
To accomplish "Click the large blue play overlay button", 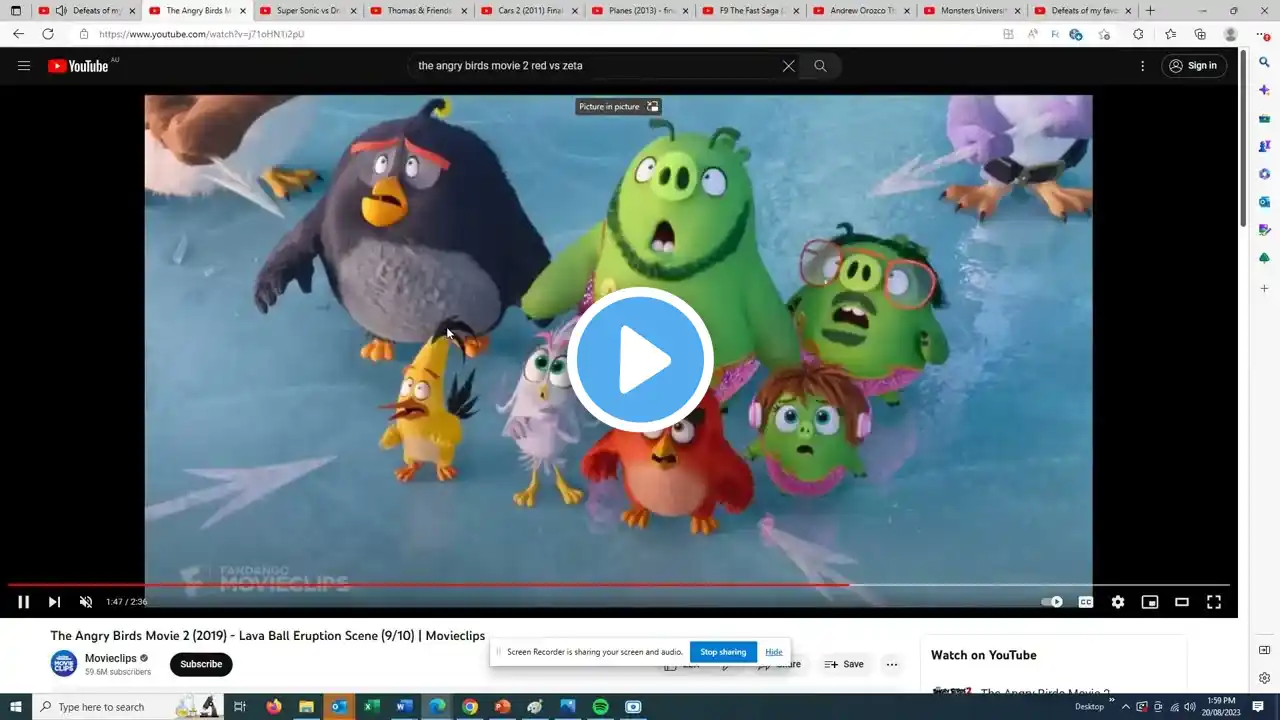I will [640, 360].
